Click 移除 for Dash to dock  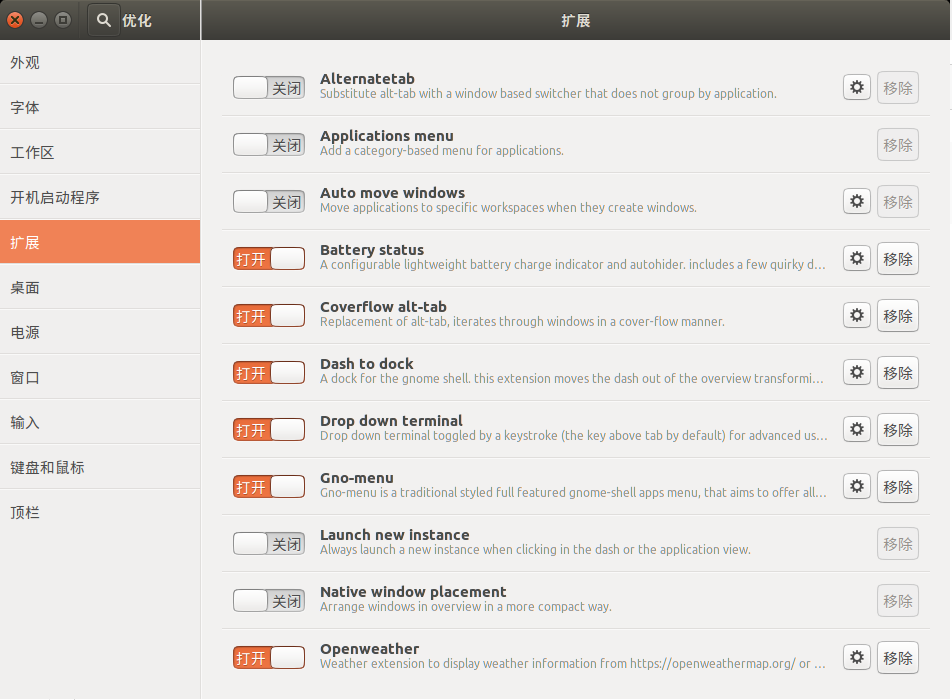[x=898, y=373]
